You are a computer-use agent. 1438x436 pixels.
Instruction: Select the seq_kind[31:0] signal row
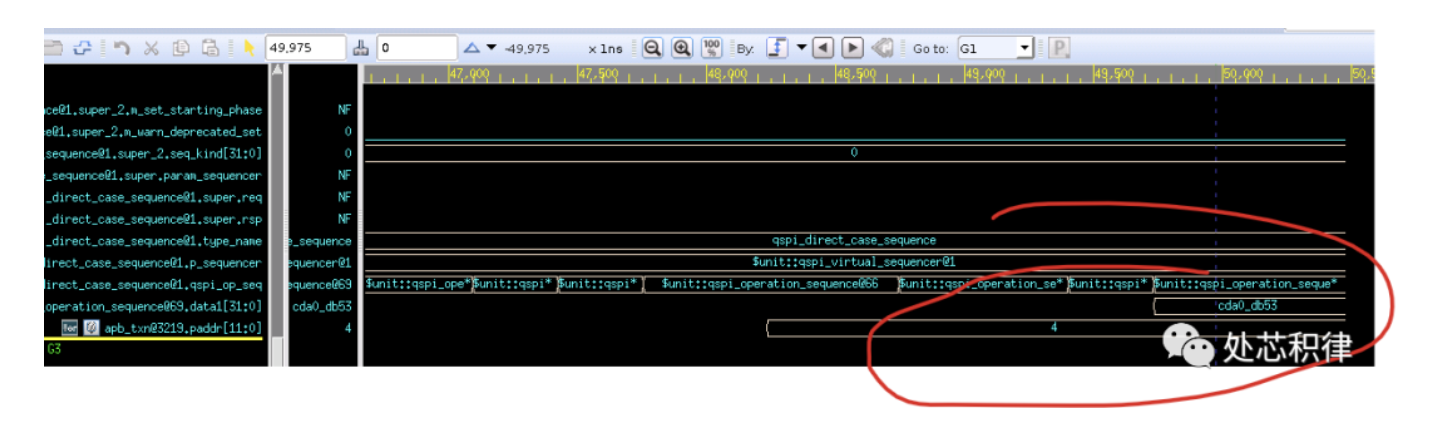pyautogui.click(x=154, y=153)
